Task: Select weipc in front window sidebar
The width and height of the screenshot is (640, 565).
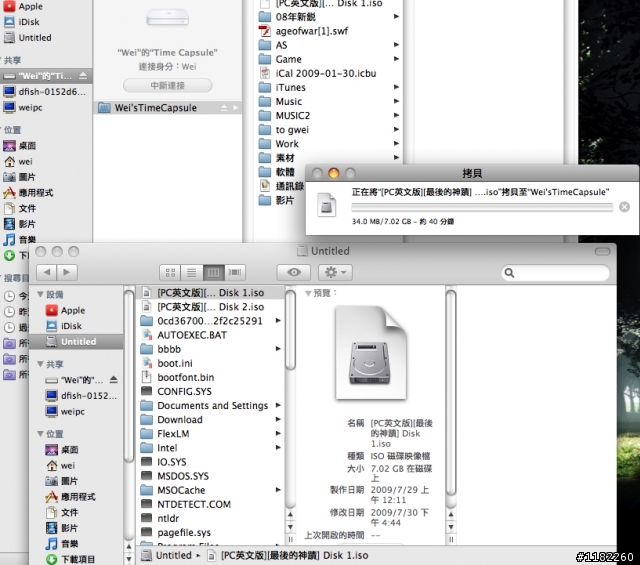Action: 65,411
